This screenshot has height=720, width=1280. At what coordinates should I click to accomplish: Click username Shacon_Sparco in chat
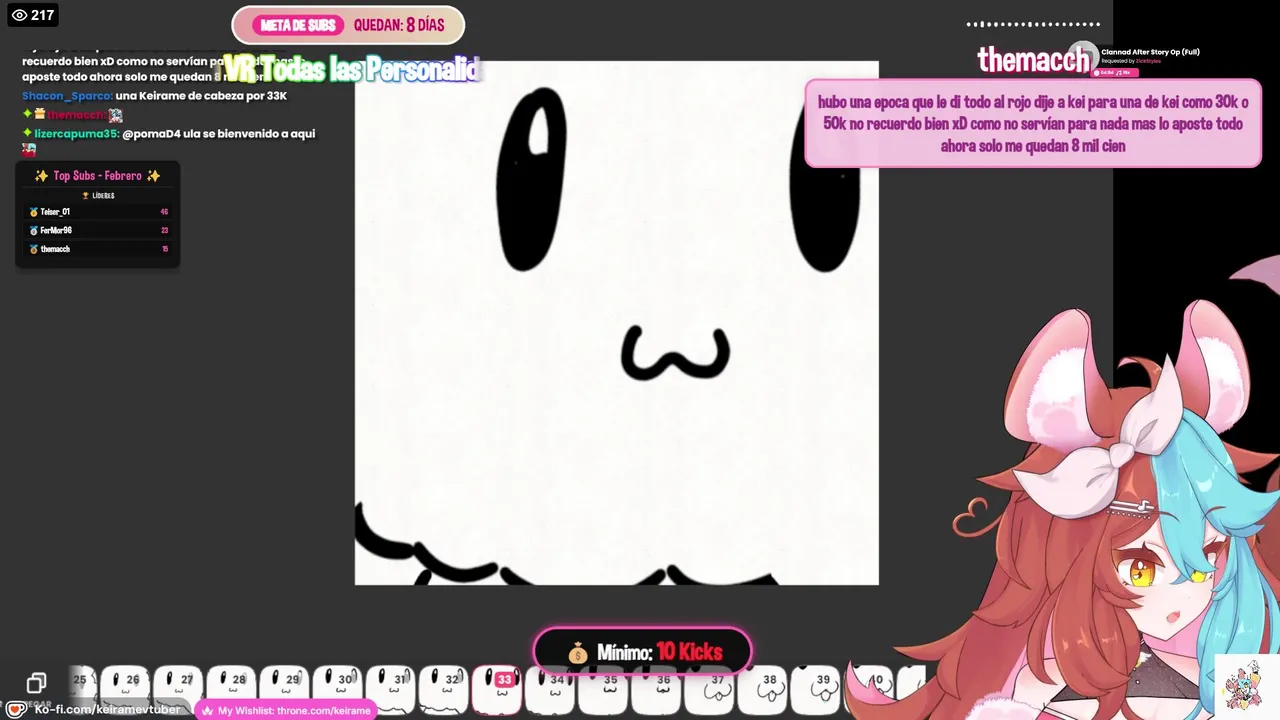pyautogui.click(x=66, y=96)
